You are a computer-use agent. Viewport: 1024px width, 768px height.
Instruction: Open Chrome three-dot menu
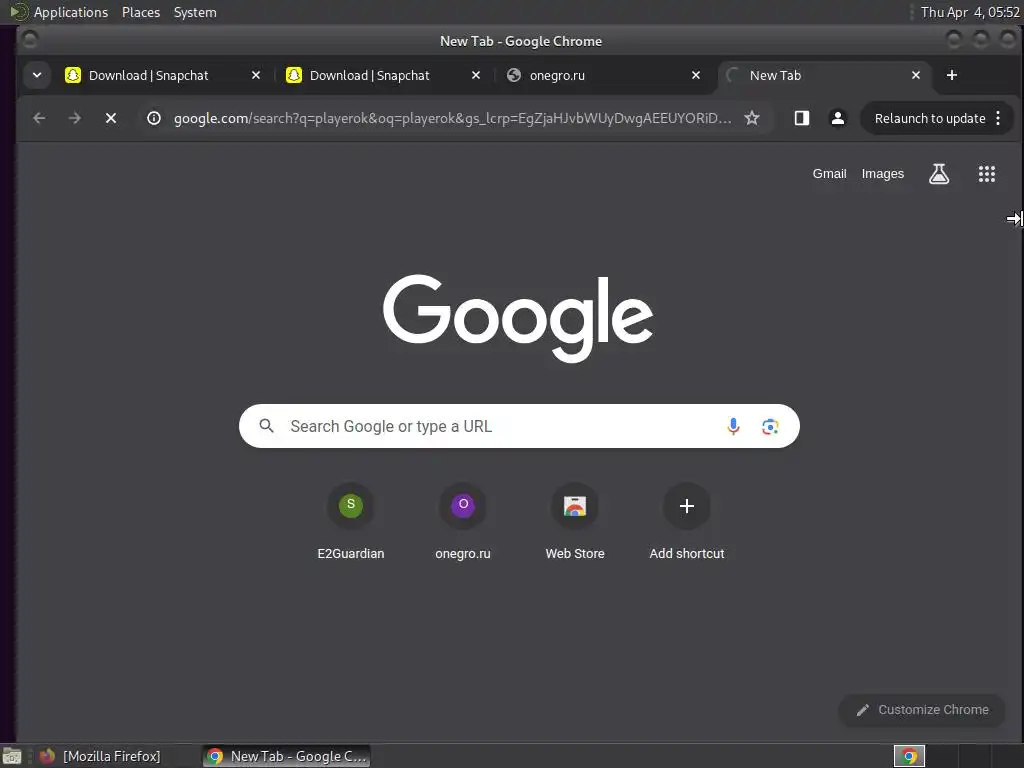click(x=998, y=118)
